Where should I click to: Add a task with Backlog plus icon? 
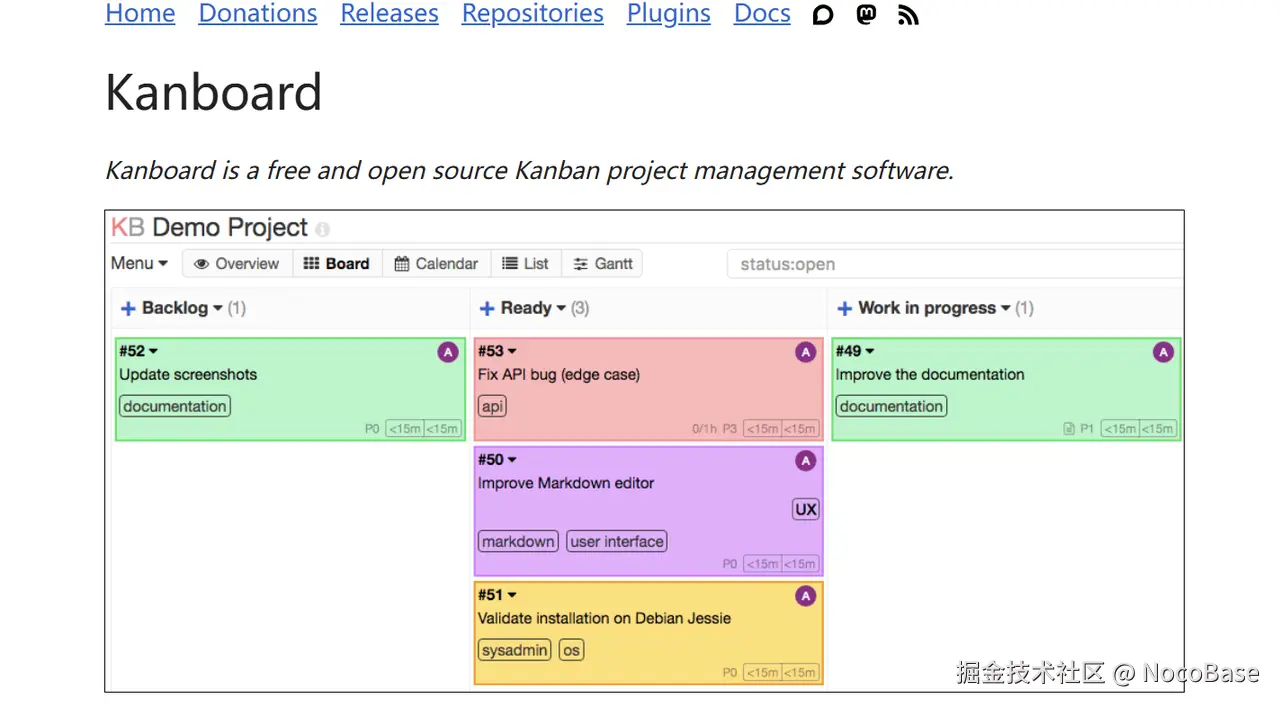pyautogui.click(x=128, y=309)
